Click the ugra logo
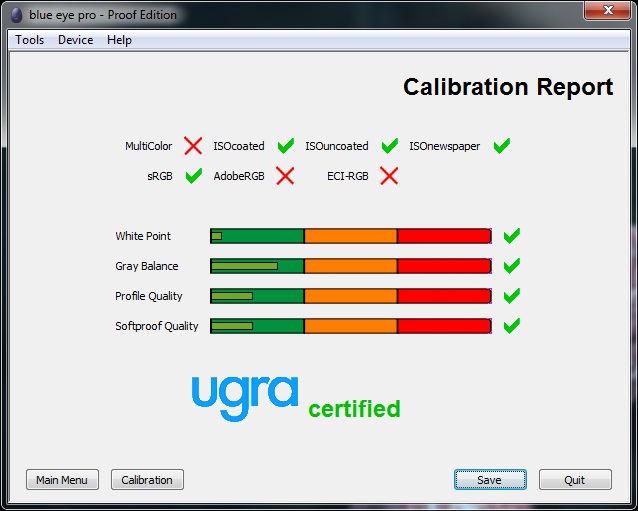This screenshot has height=511, width=638. click(245, 398)
